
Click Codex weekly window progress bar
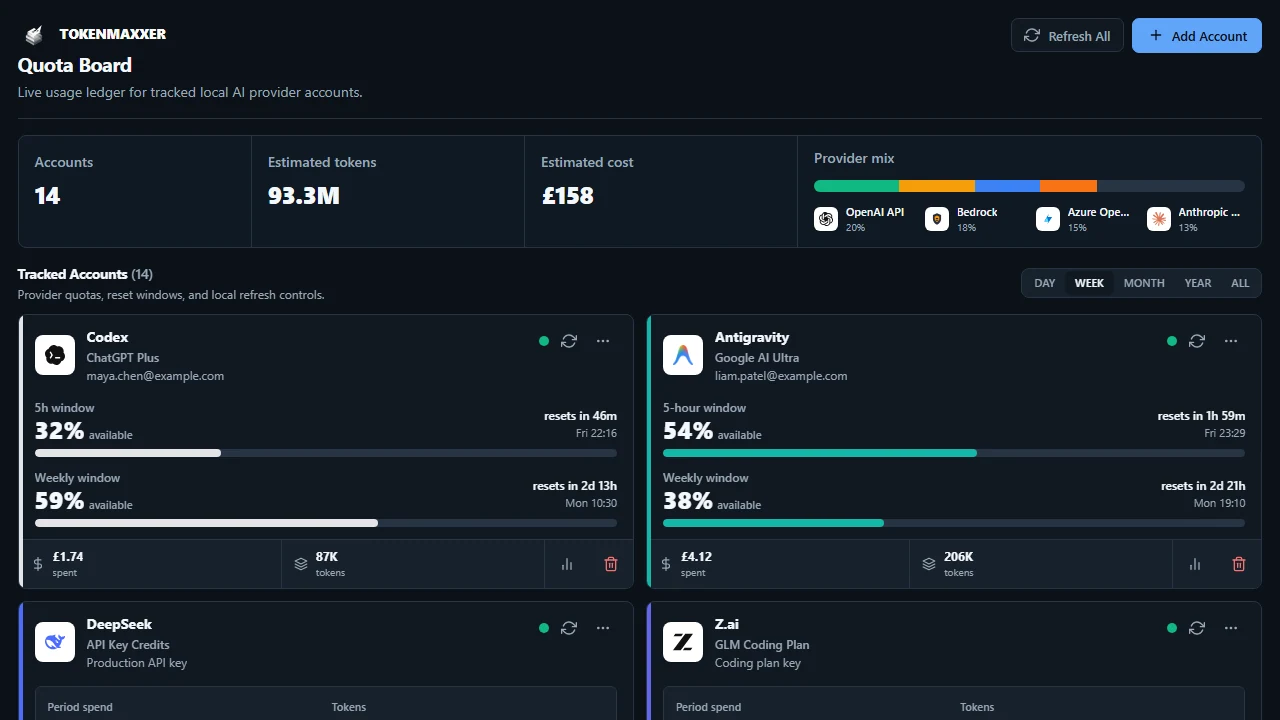(x=326, y=523)
